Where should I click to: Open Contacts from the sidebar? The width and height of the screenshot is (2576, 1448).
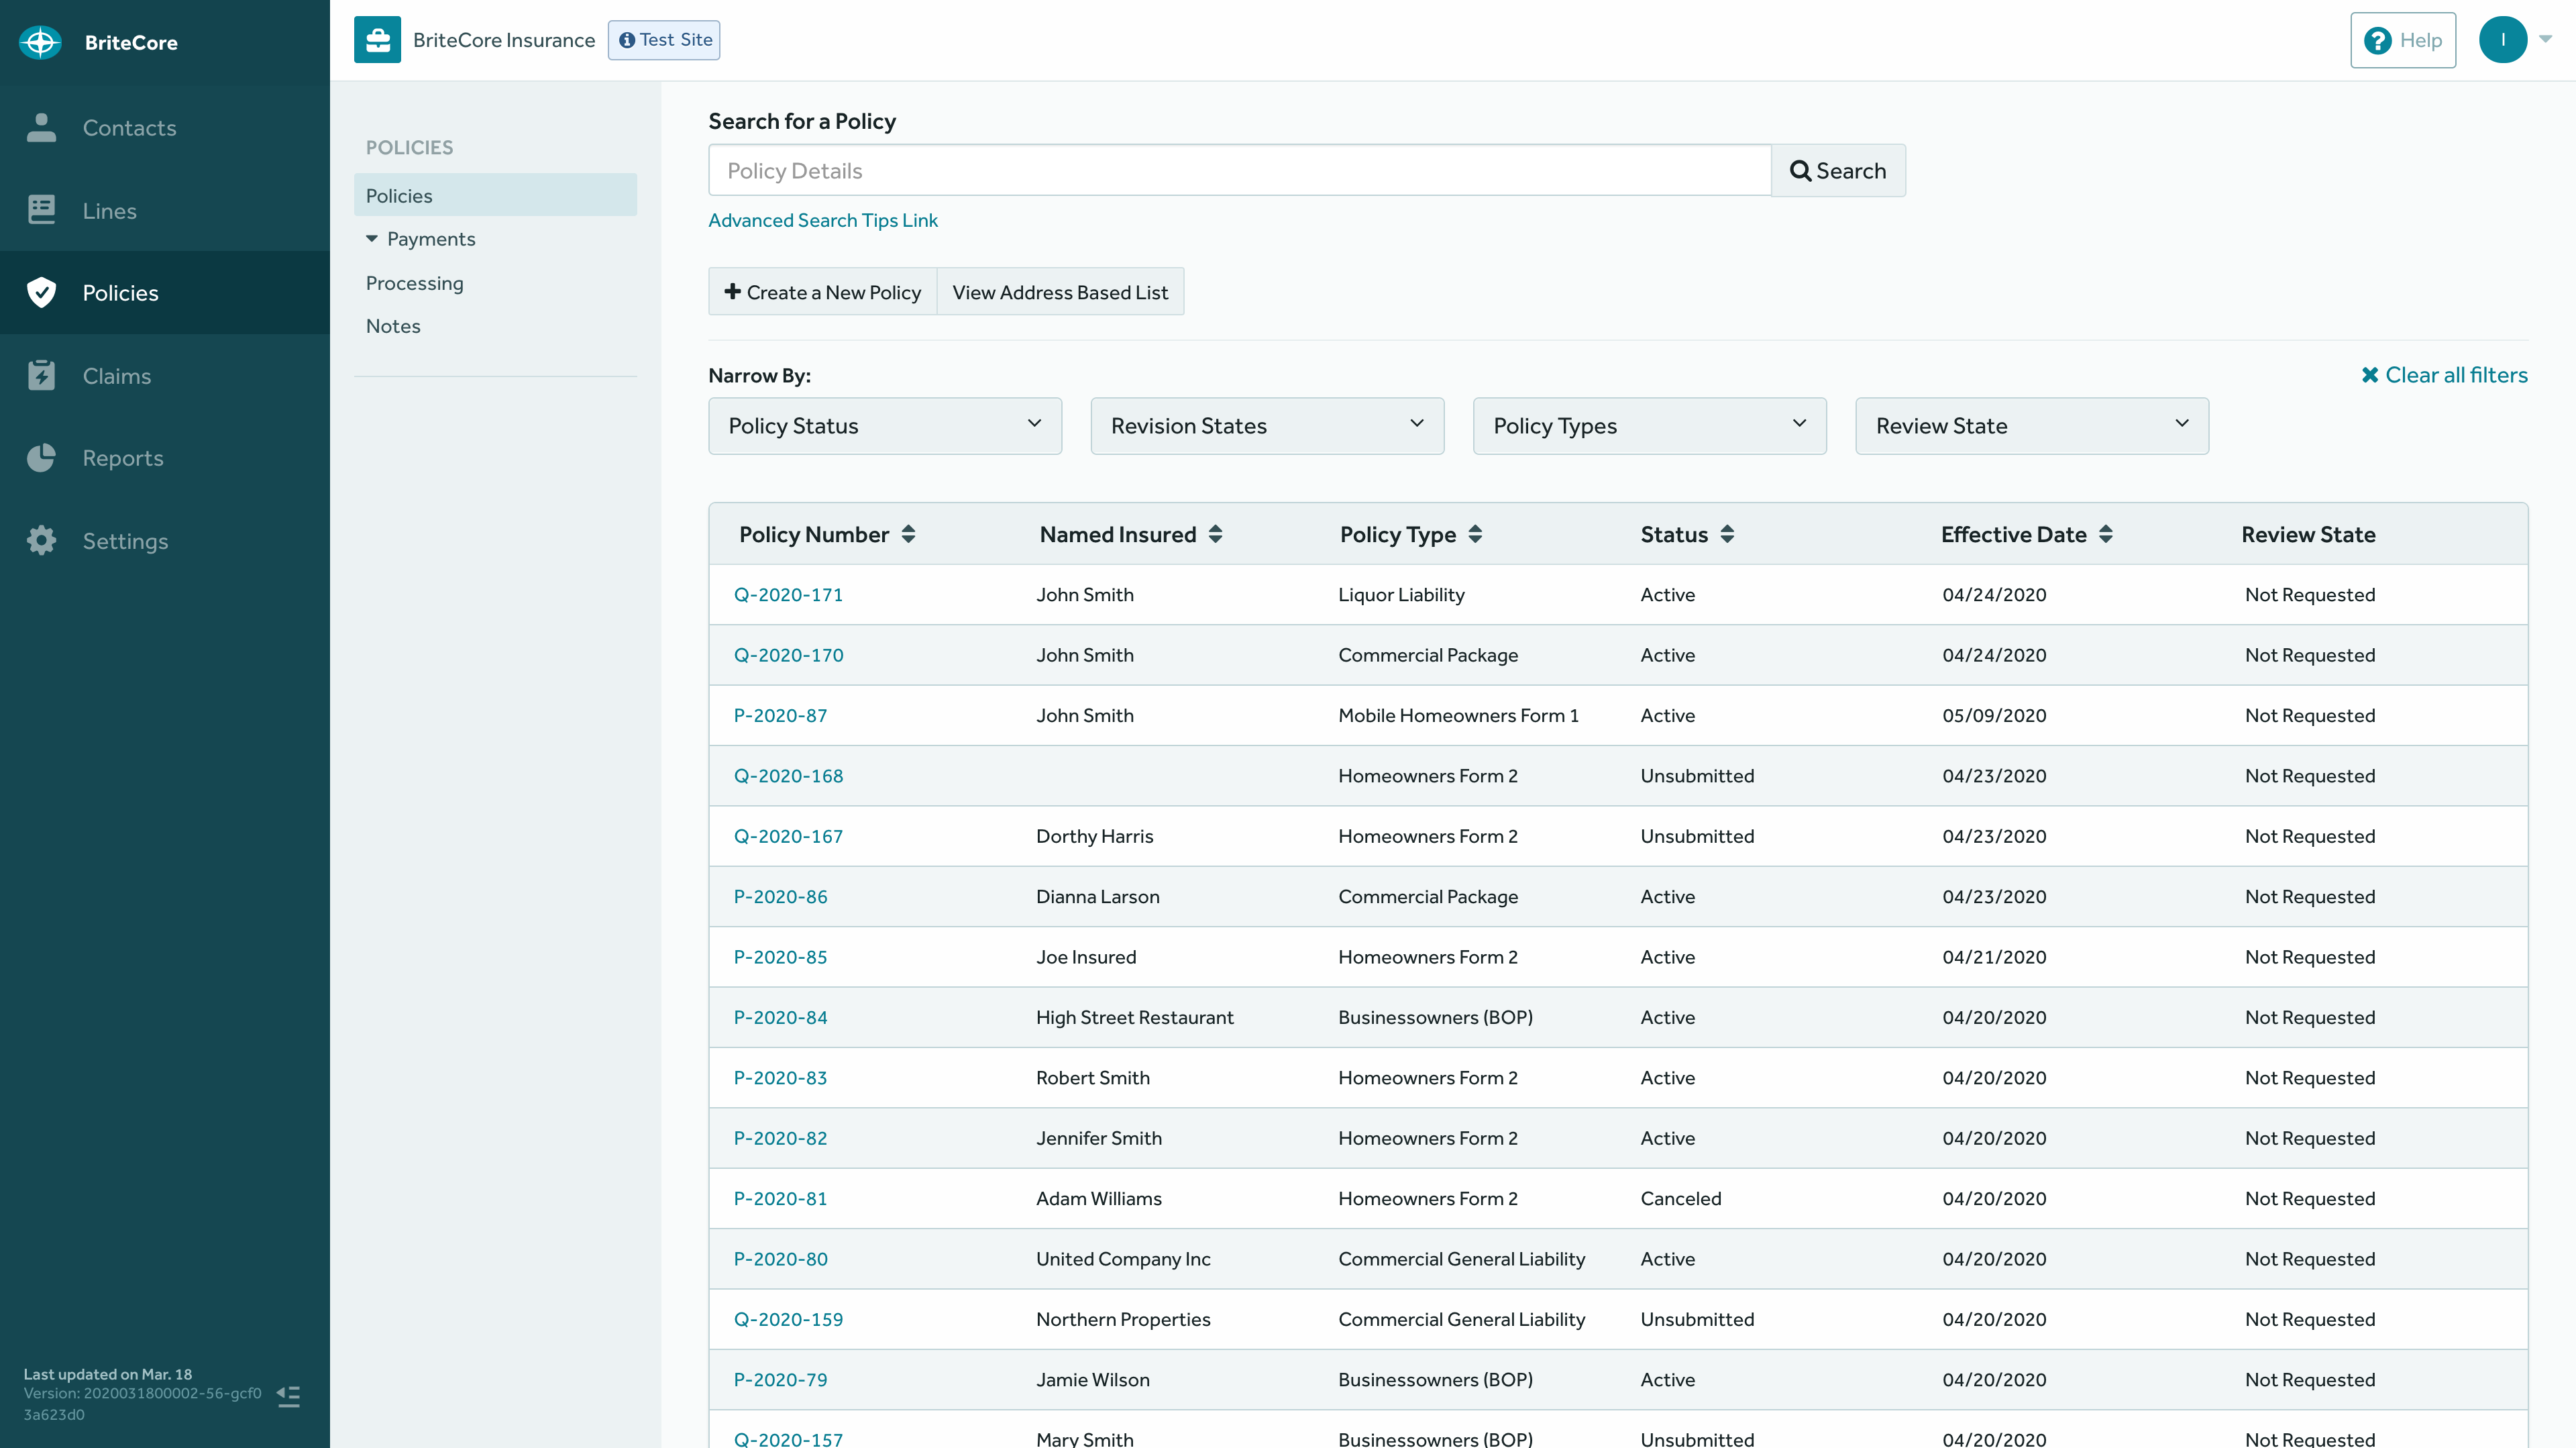[129, 128]
